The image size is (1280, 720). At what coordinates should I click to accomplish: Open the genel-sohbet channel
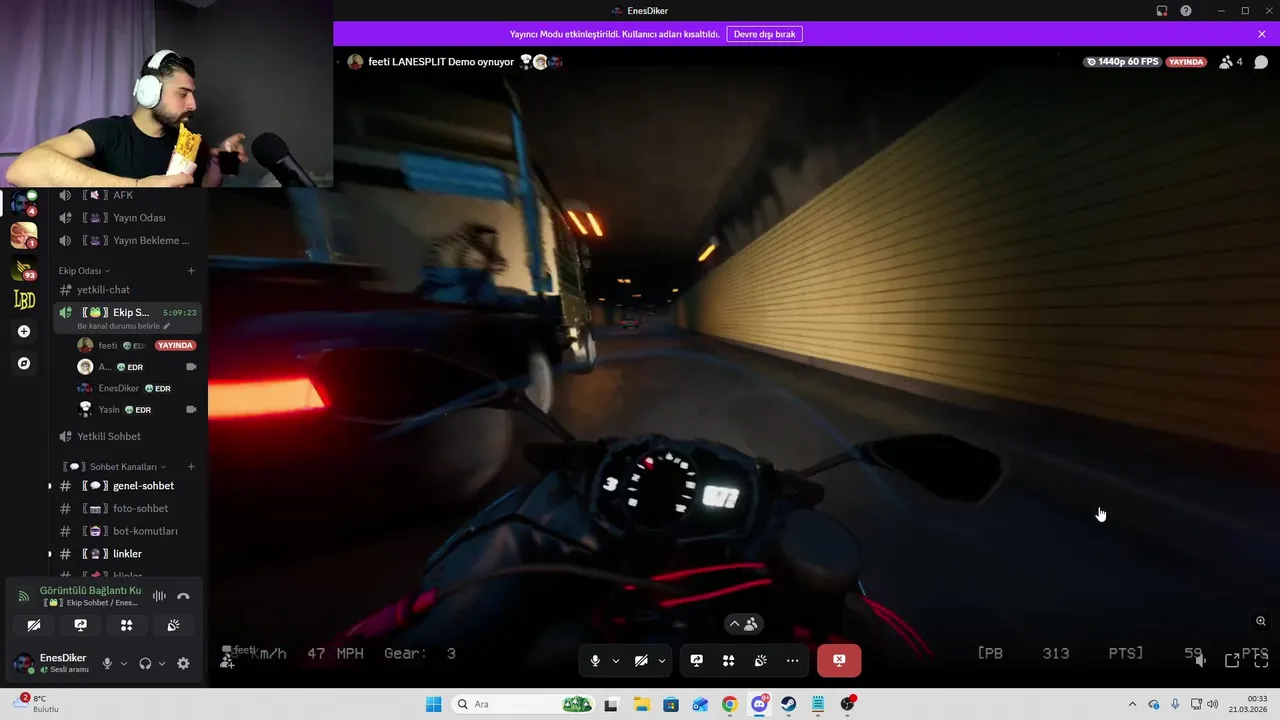point(128,486)
